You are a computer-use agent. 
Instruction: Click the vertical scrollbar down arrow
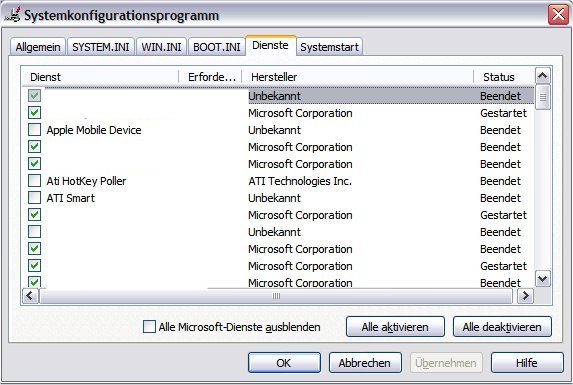pos(542,279)
